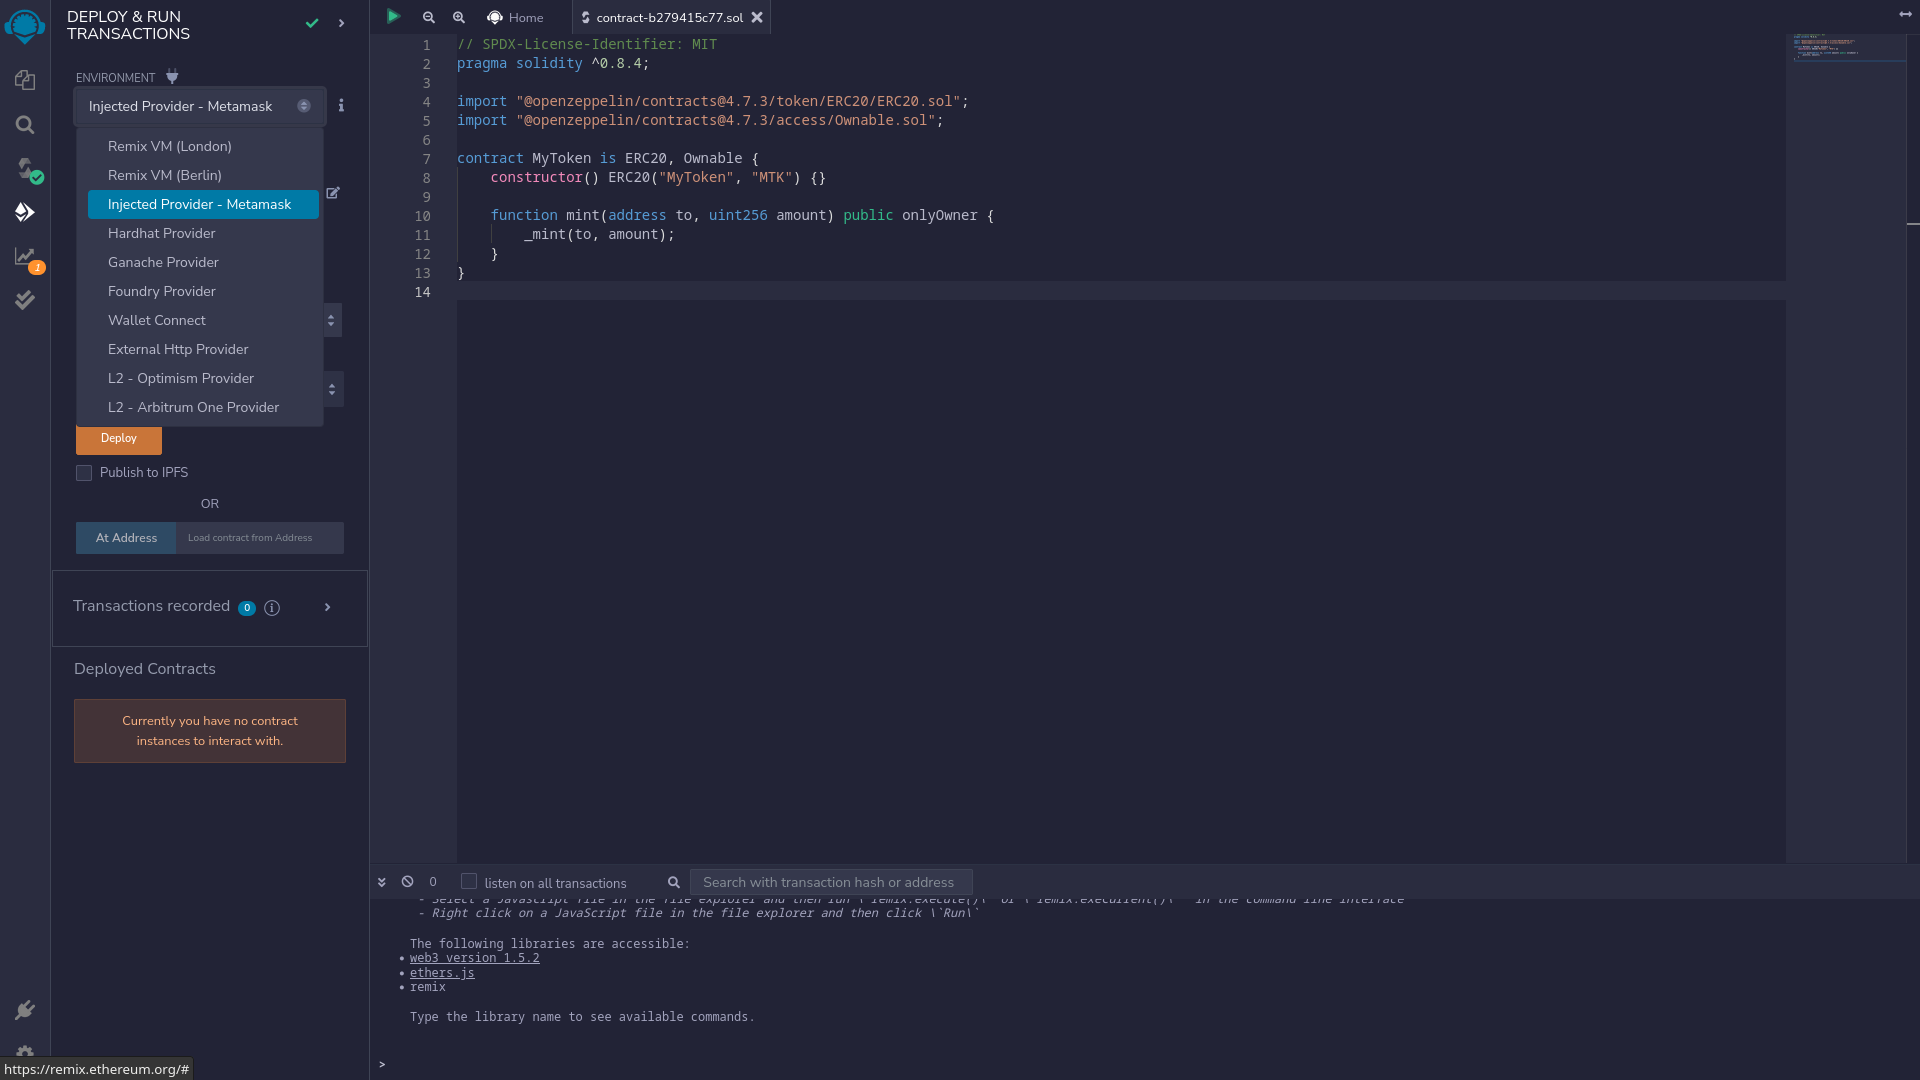Open the Plugin manager plug icon

[x=25, y=1010]
